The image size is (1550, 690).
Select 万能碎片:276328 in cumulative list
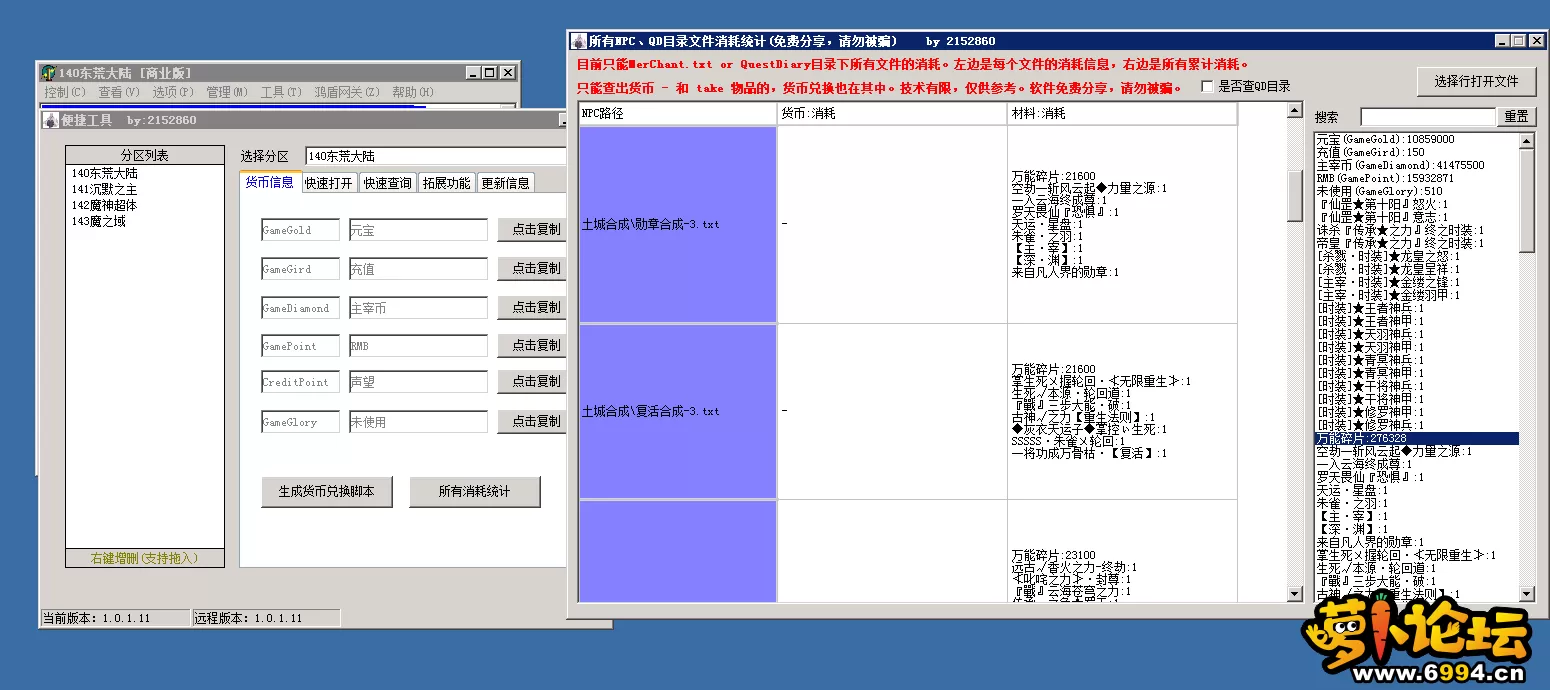point(1416,438)
